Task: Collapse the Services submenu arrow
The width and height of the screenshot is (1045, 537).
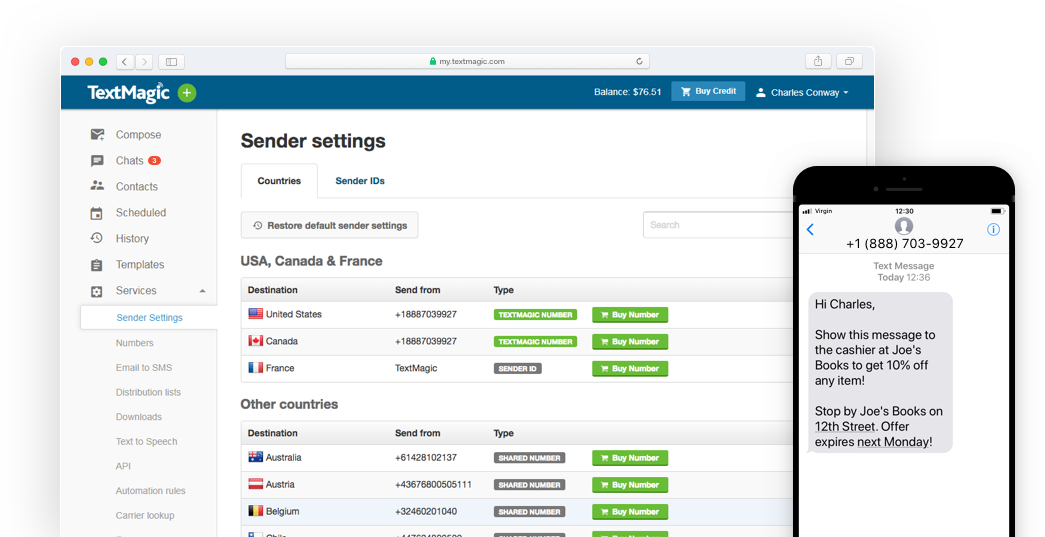Action: (x=203, y=291)
